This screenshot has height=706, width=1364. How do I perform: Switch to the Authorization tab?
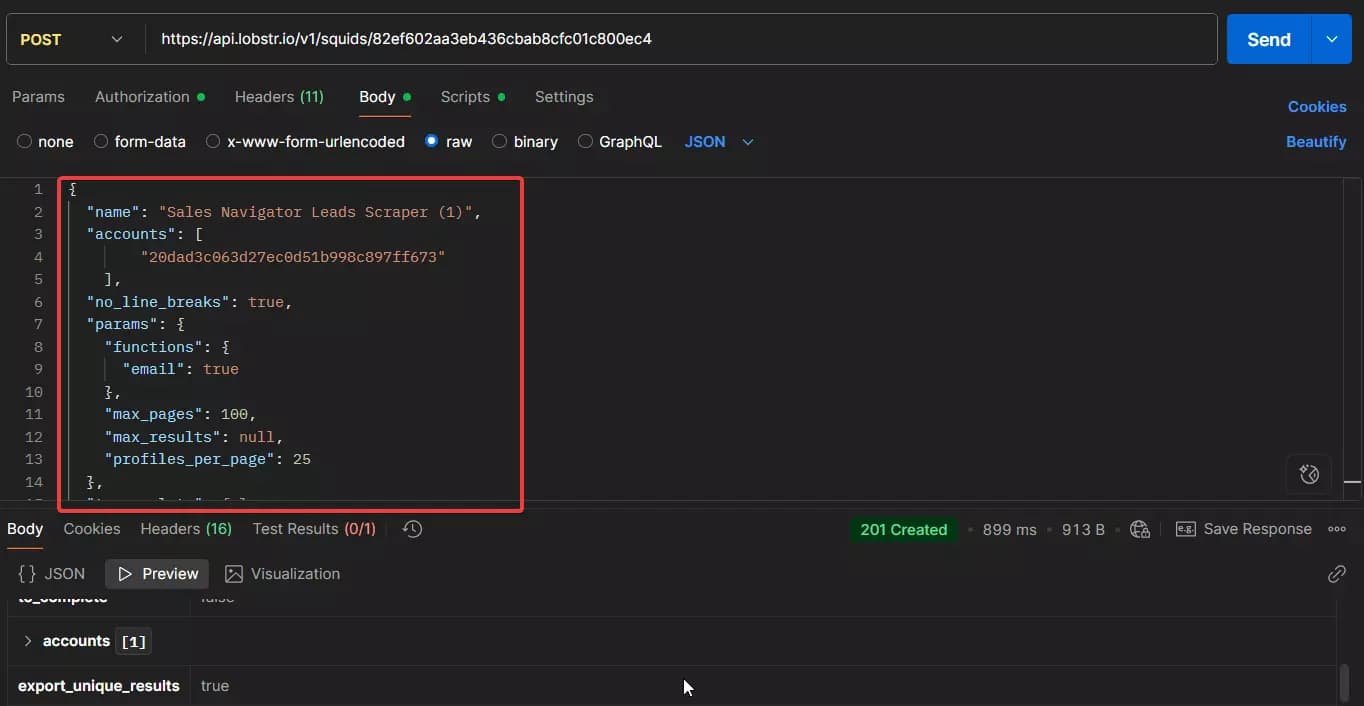point(142,96)
